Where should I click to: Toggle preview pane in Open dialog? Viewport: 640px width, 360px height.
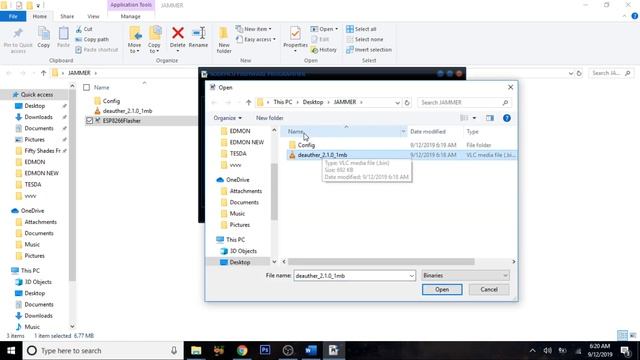(490, 118)
